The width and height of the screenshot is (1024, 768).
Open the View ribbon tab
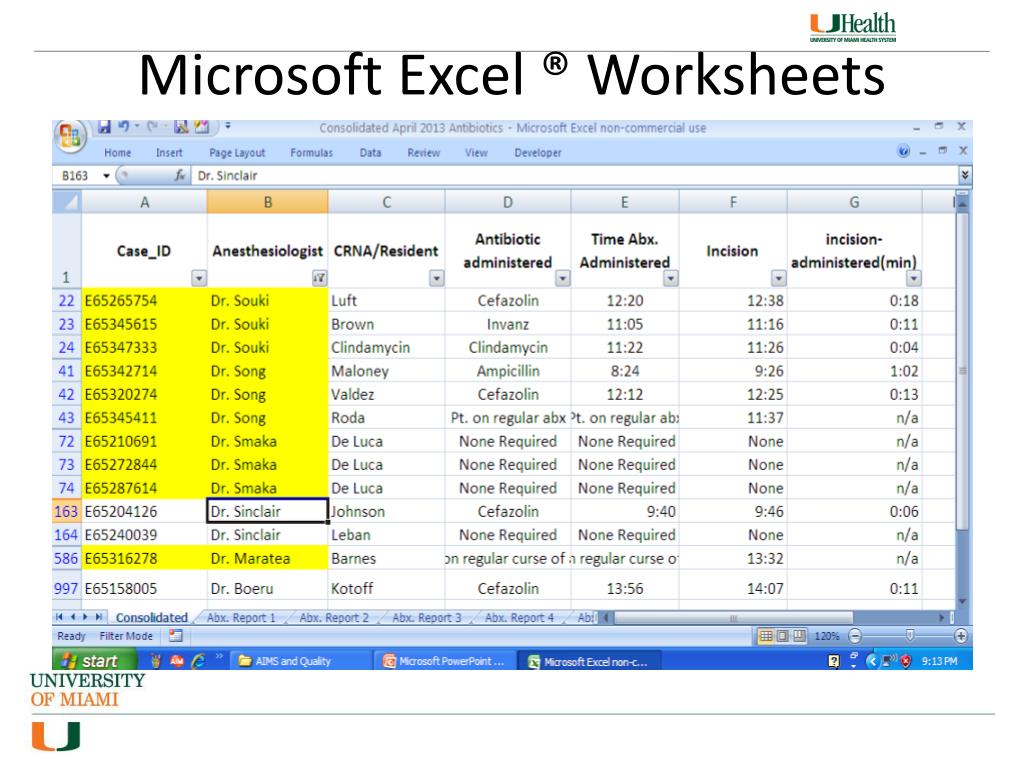point(477,153)
